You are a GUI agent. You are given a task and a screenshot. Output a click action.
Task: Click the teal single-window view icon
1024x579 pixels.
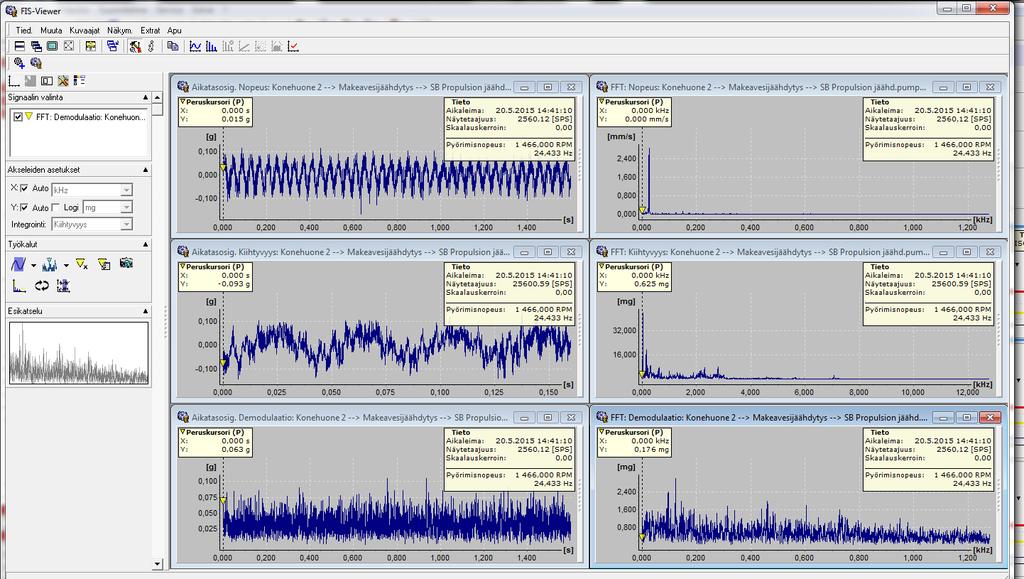tap(52, 46)
